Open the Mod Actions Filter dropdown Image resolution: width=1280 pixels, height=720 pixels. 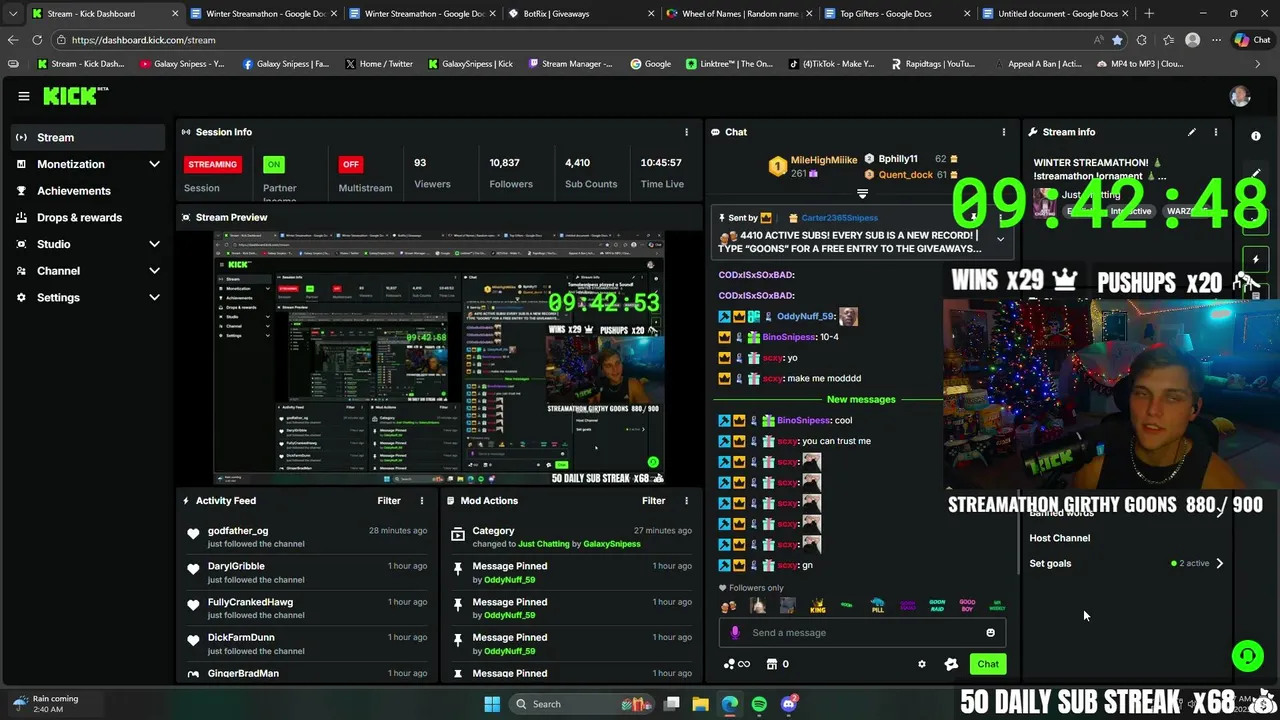pyautogui.click(x=653, y=501)
